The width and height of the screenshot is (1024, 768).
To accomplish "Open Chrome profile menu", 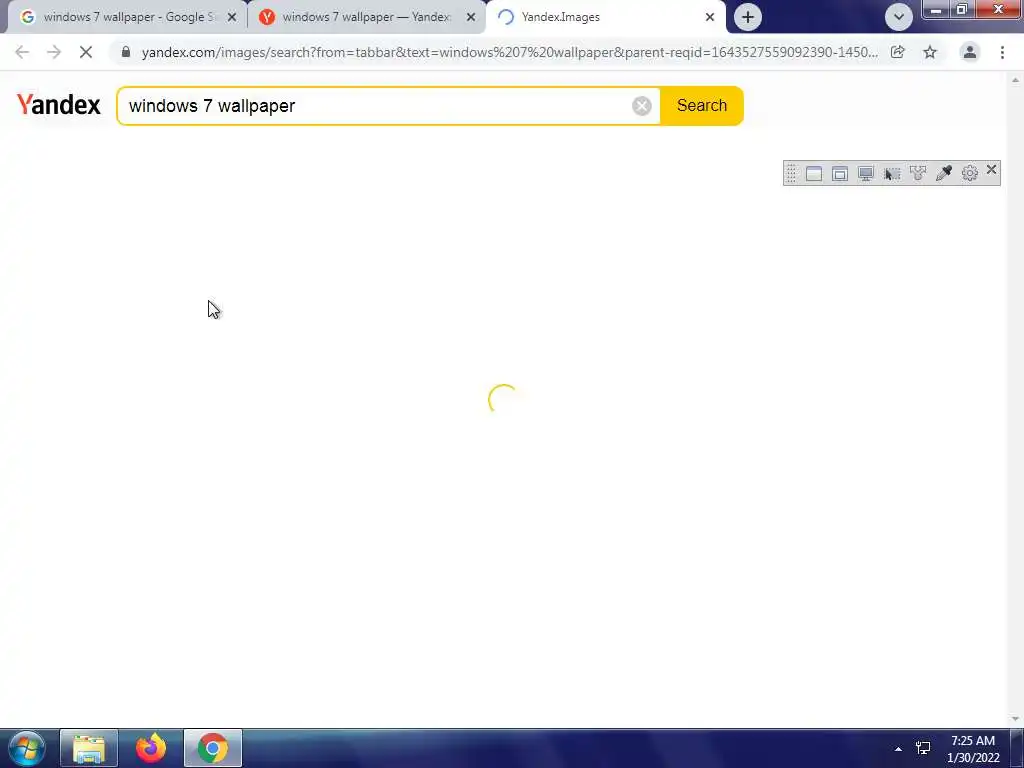I will click(970, 52).
